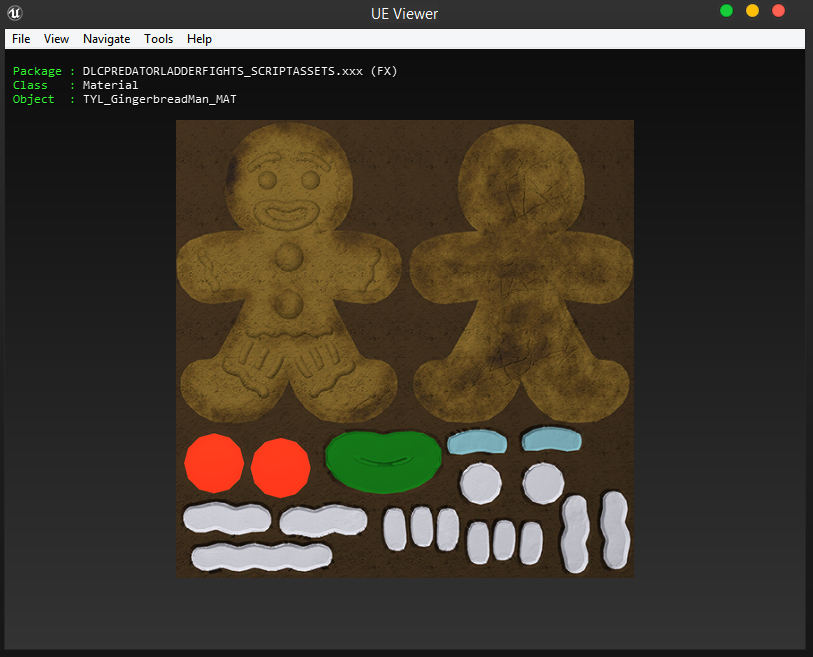Click the UE Viewer window title text

click(404, 13)
